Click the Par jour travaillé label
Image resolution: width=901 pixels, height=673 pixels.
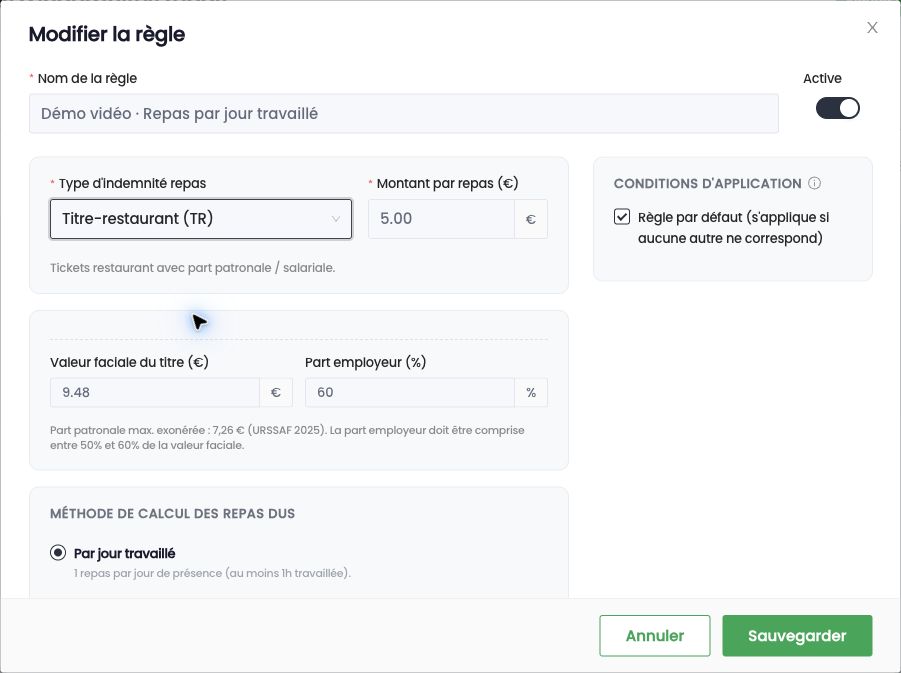pyautogui.click(x=125, y=553)
